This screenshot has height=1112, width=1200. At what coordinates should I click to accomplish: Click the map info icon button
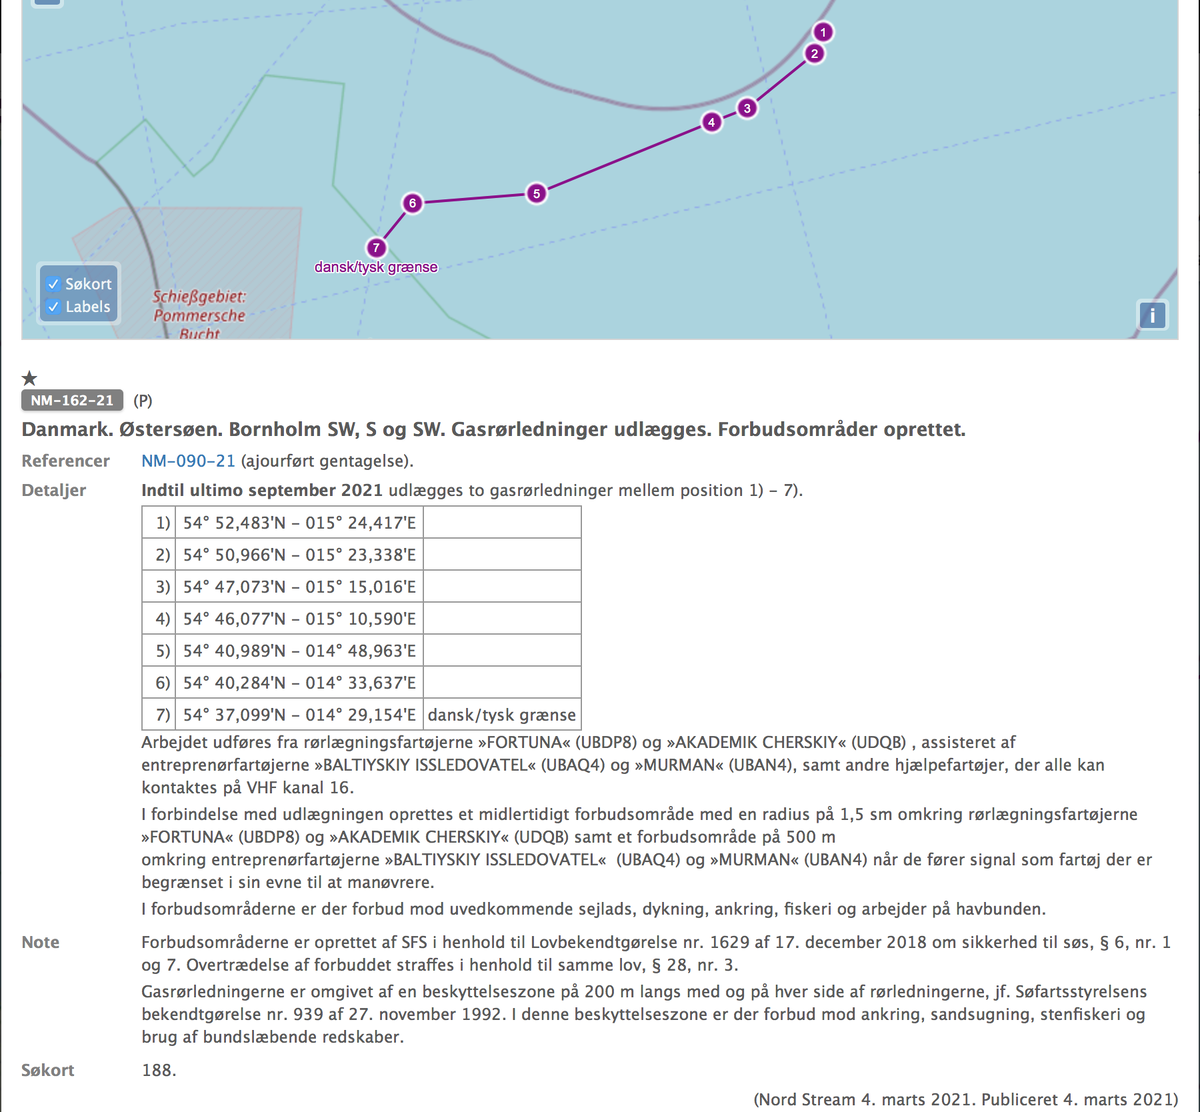(x=1152, y=315)
